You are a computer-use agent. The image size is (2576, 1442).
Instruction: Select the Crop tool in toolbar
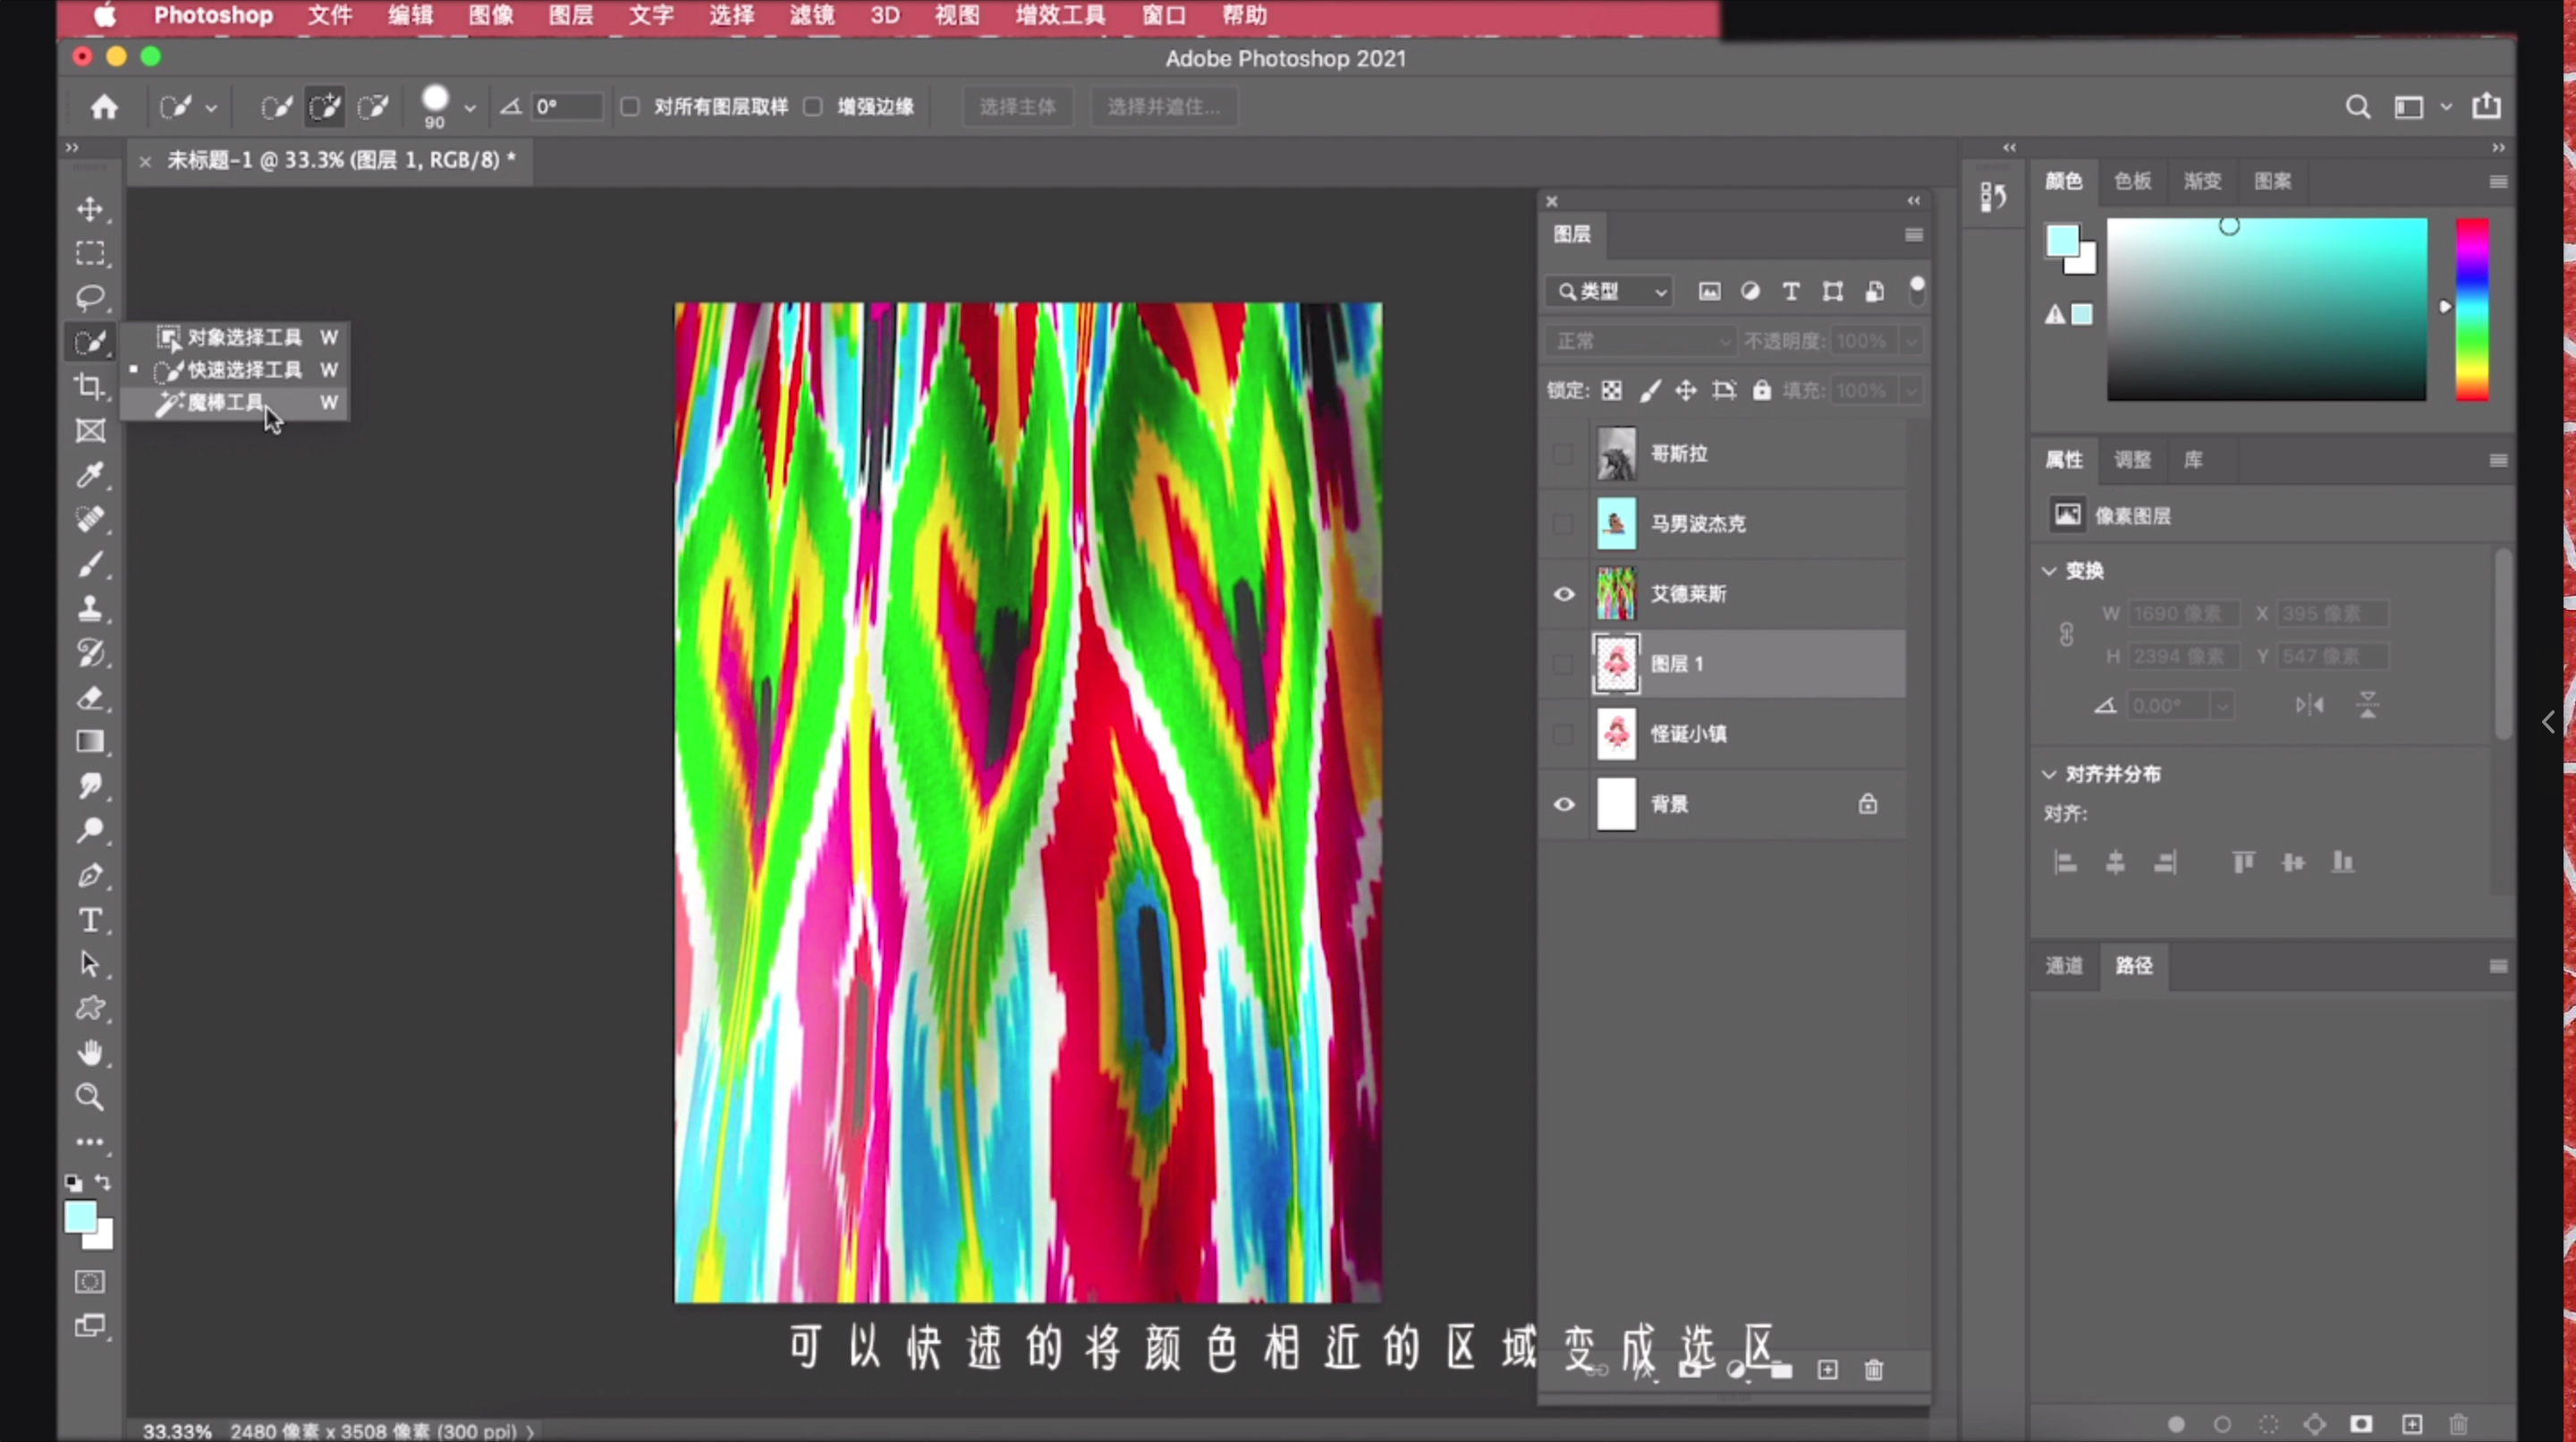tap(90, 386)
